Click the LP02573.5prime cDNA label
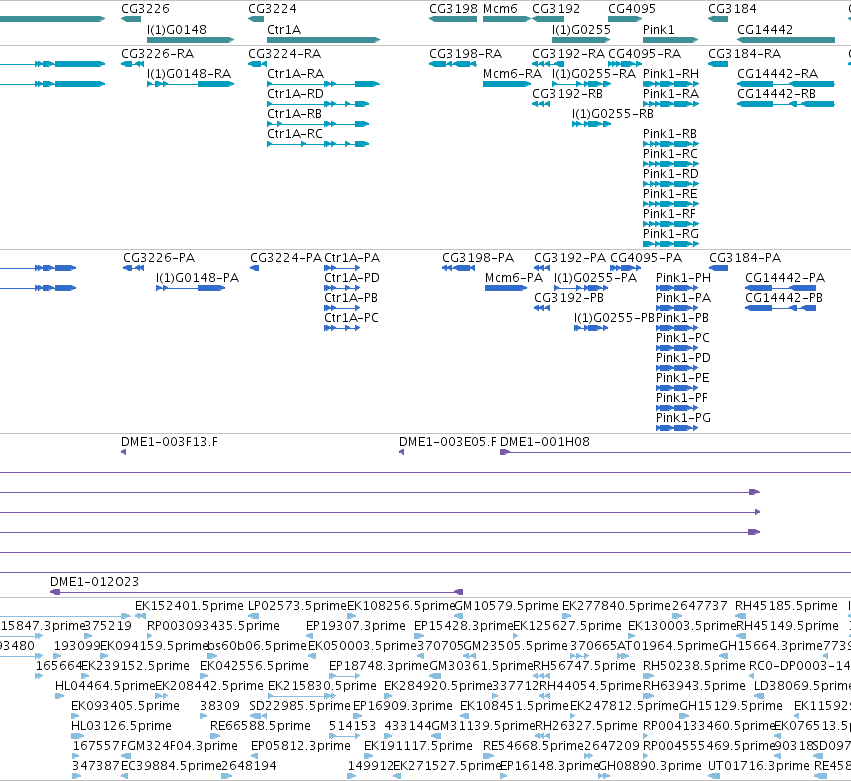 click(297, 606)
